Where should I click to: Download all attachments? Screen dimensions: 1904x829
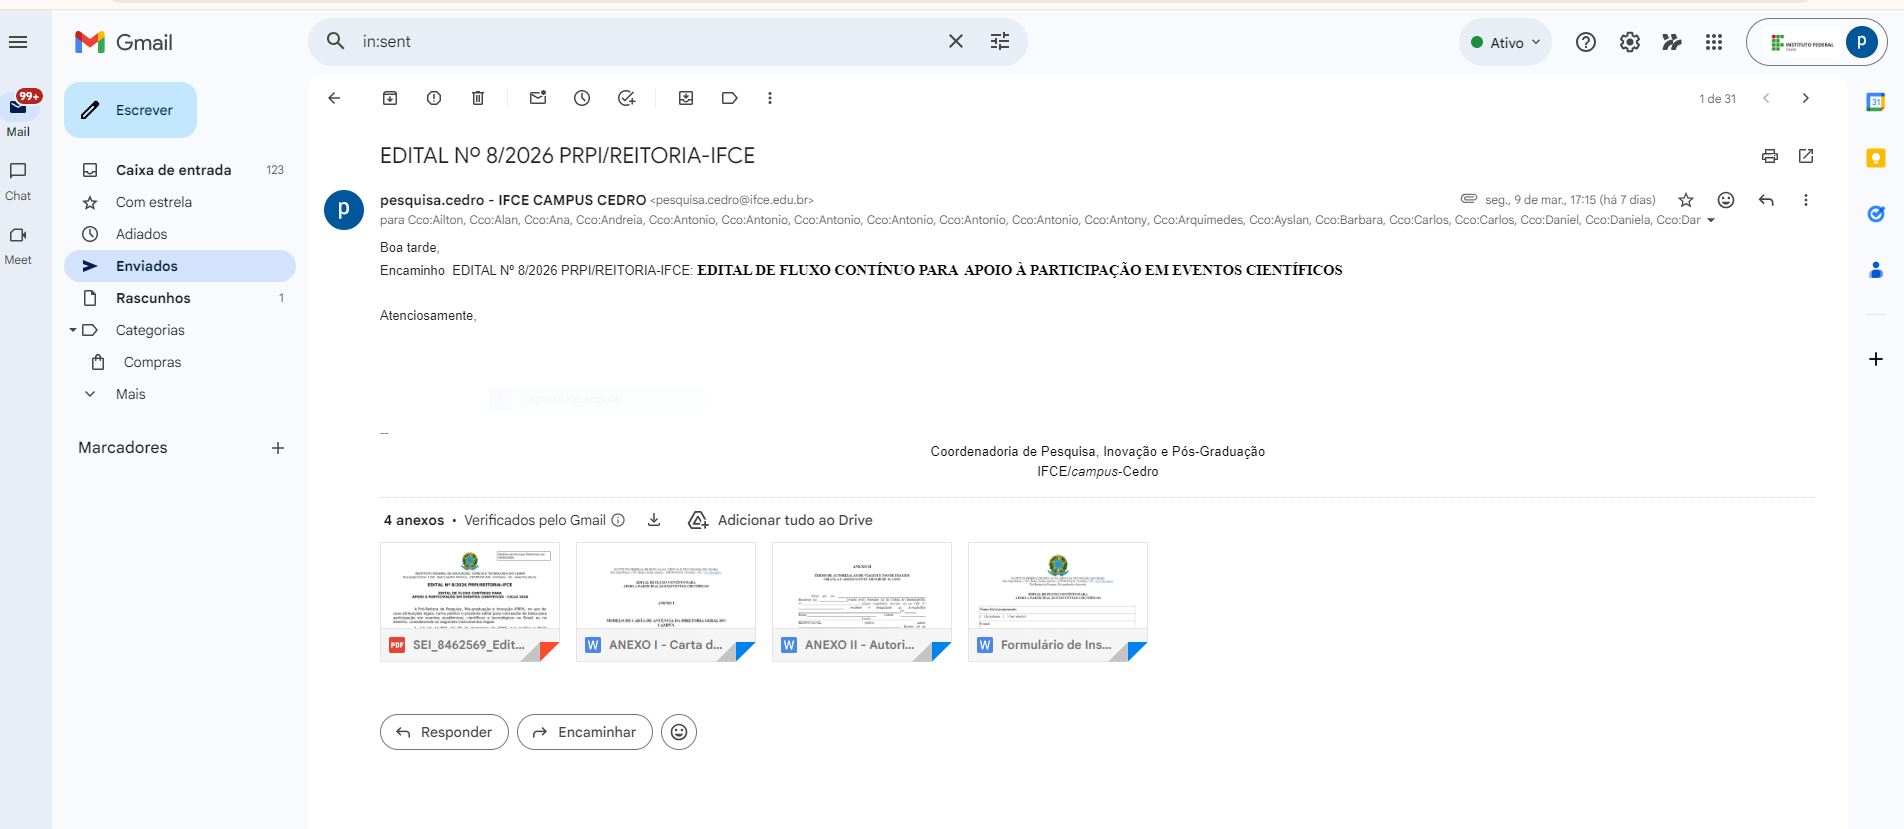tap(654, 520)
